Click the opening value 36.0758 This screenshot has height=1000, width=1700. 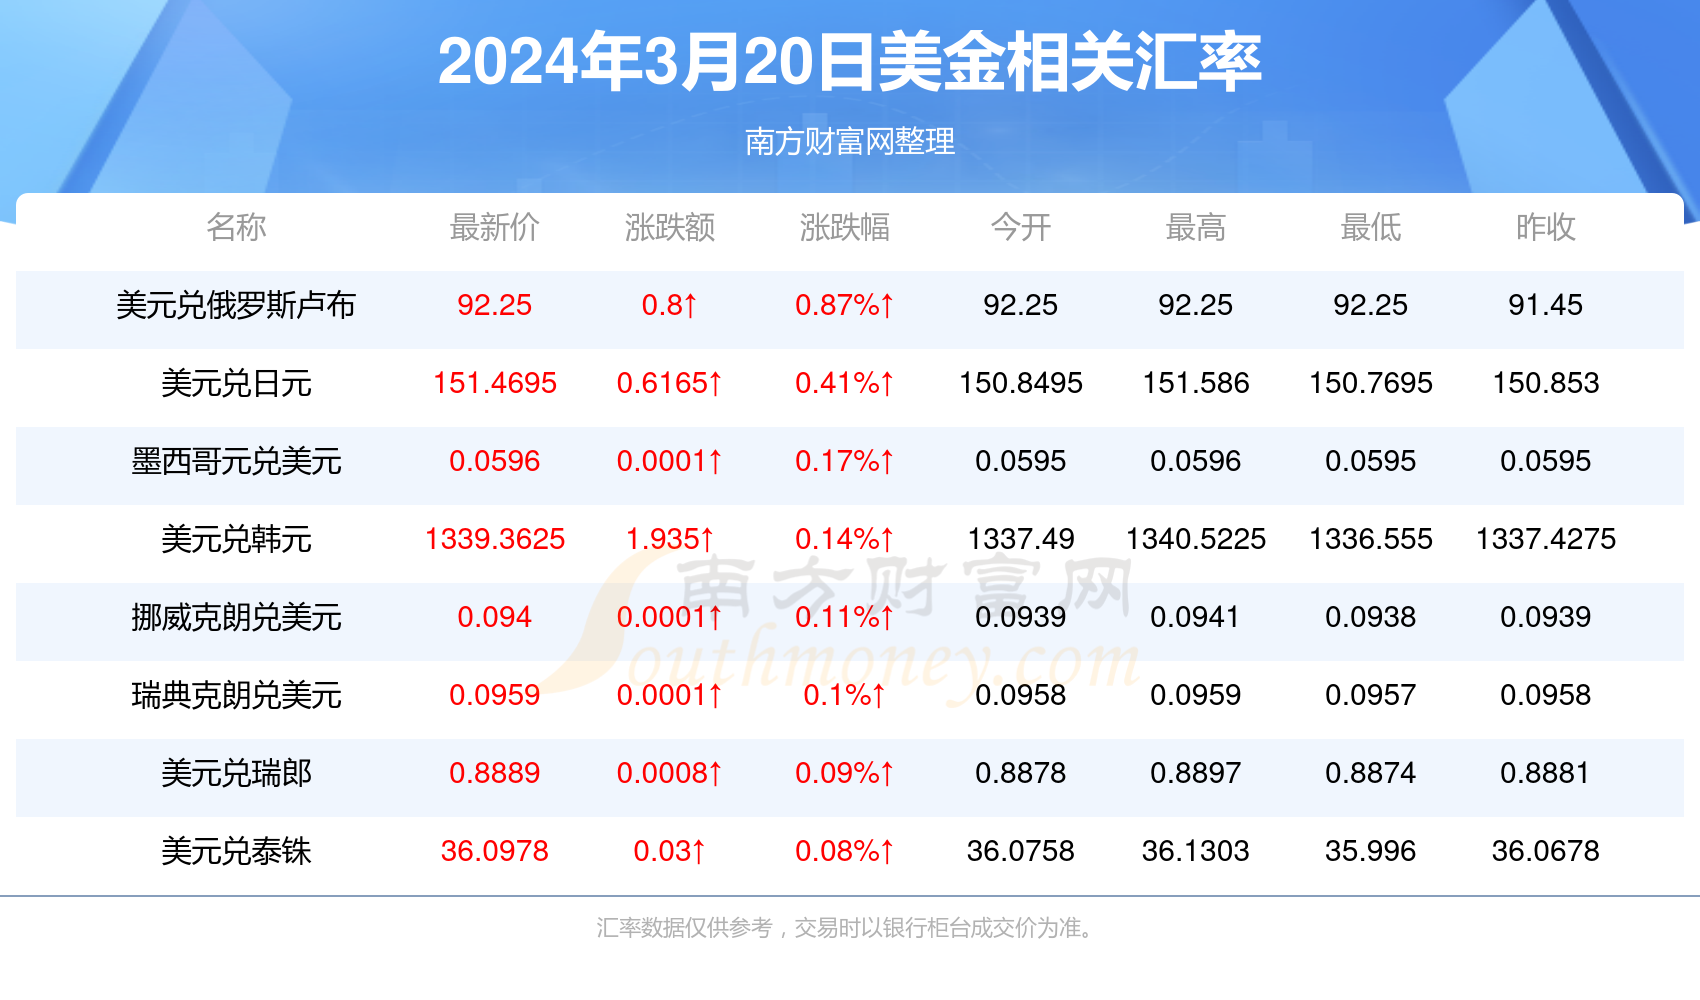[1020, 851]
